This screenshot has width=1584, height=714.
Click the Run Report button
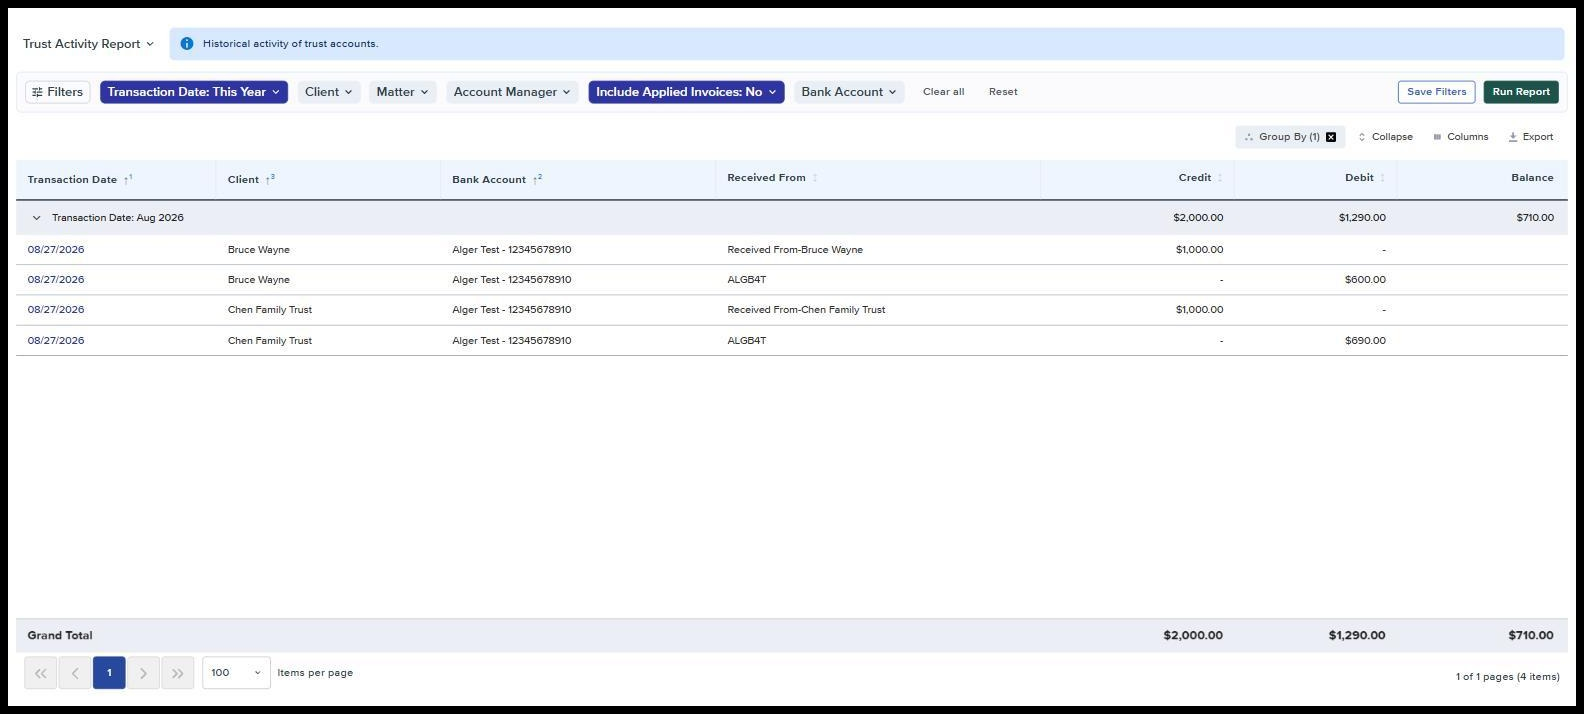coord(1521,92)
